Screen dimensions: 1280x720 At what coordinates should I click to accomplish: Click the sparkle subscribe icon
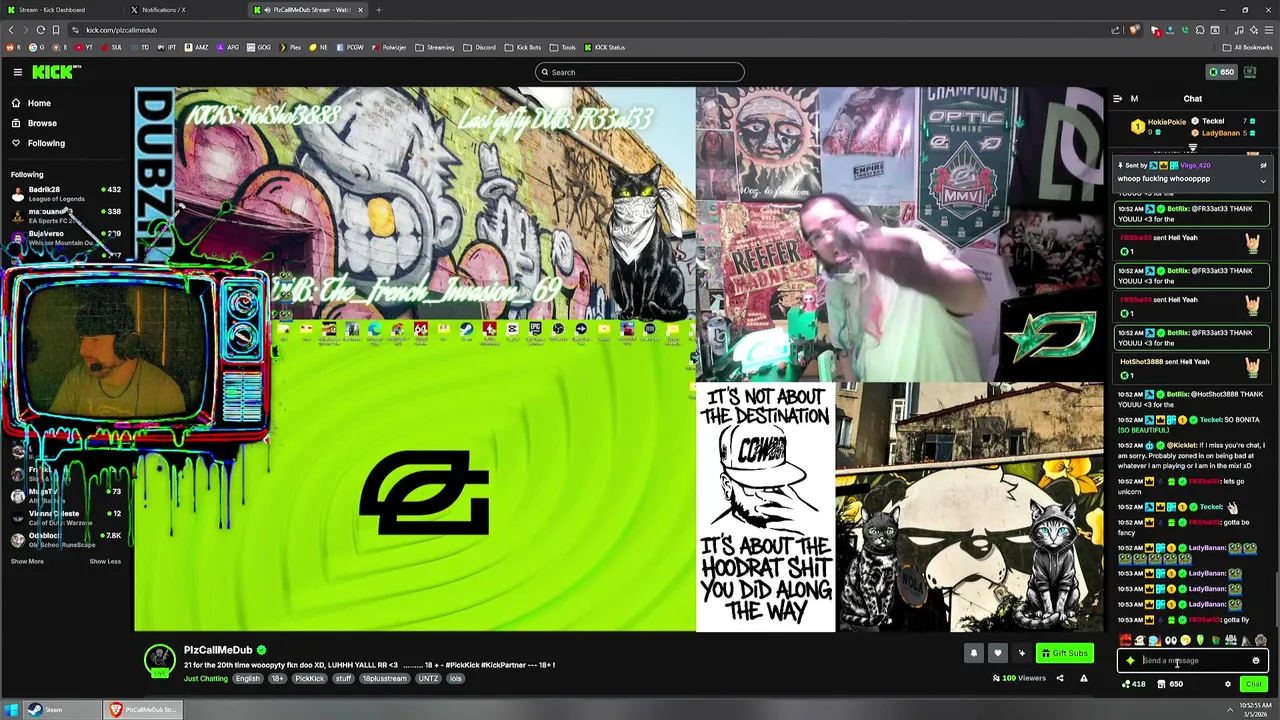[x=1021, y=653]
